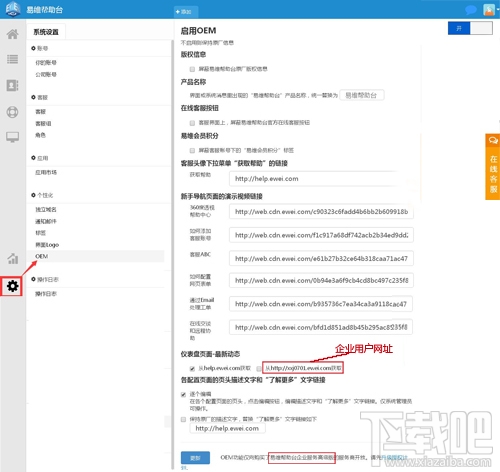Check the 版权信息 hide copyright checkbox

[x=192, y=69]
